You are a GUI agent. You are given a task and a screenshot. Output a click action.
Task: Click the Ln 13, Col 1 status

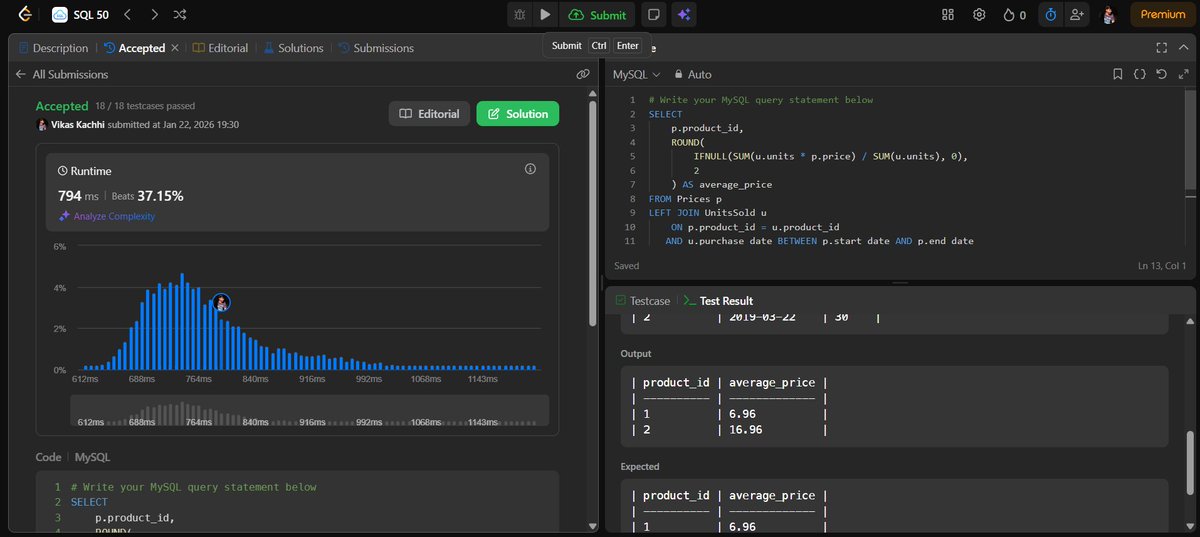(1162, 266)
